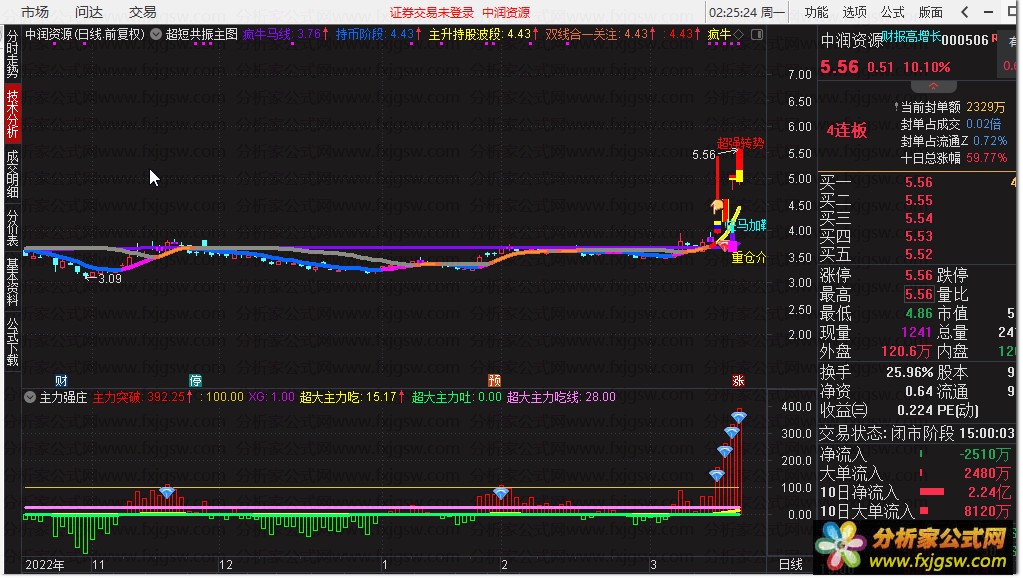Open the 交易 menu
The height and width of the screenshot is (578, 1023).
[x=142, y=12]
